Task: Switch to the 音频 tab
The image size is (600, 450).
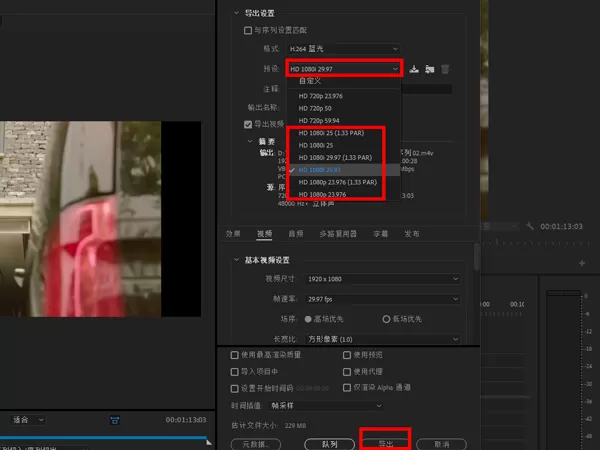Action: click(296, 234)
